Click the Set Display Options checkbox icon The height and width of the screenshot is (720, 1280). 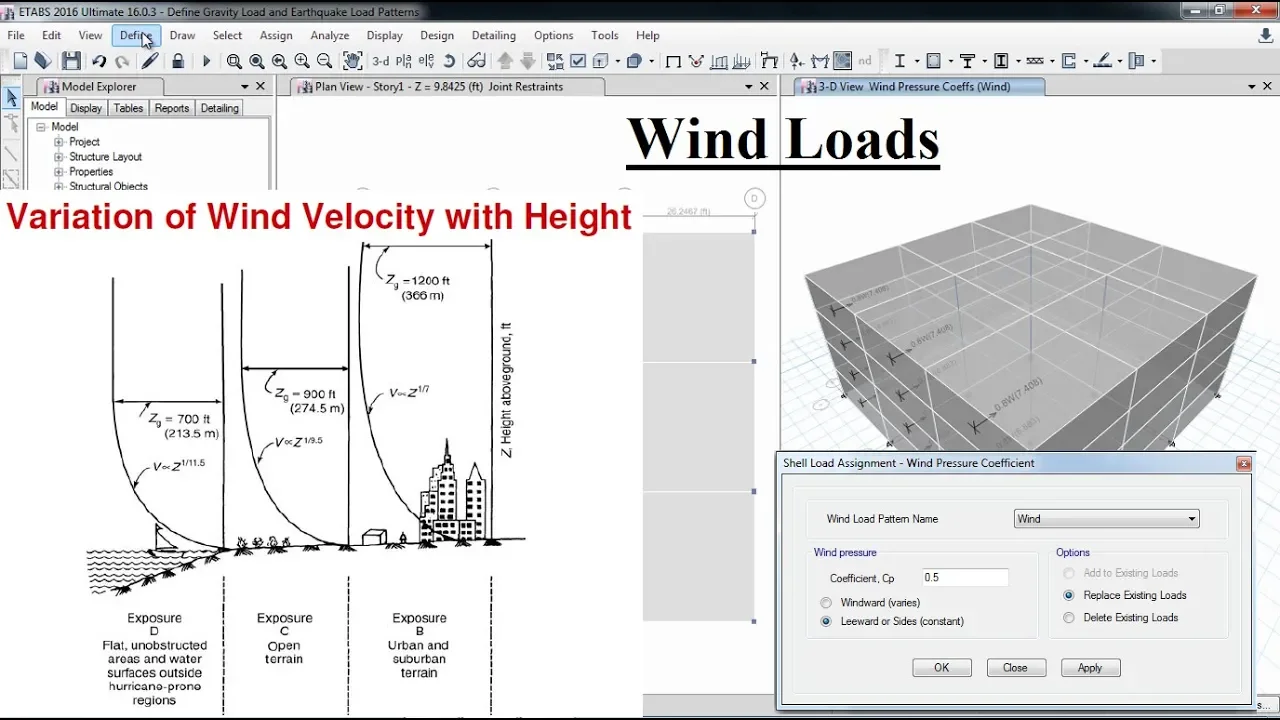pyautogui.click(x=578, y=61)
